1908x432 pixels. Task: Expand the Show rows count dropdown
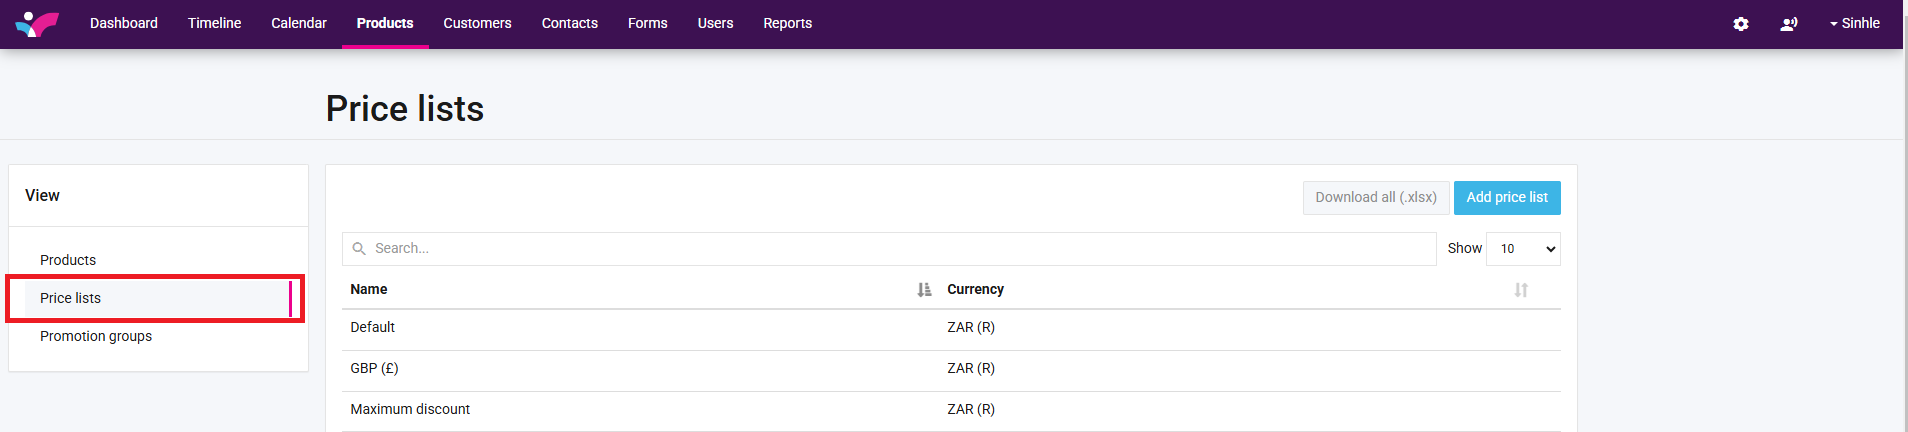coord(1523,249)
